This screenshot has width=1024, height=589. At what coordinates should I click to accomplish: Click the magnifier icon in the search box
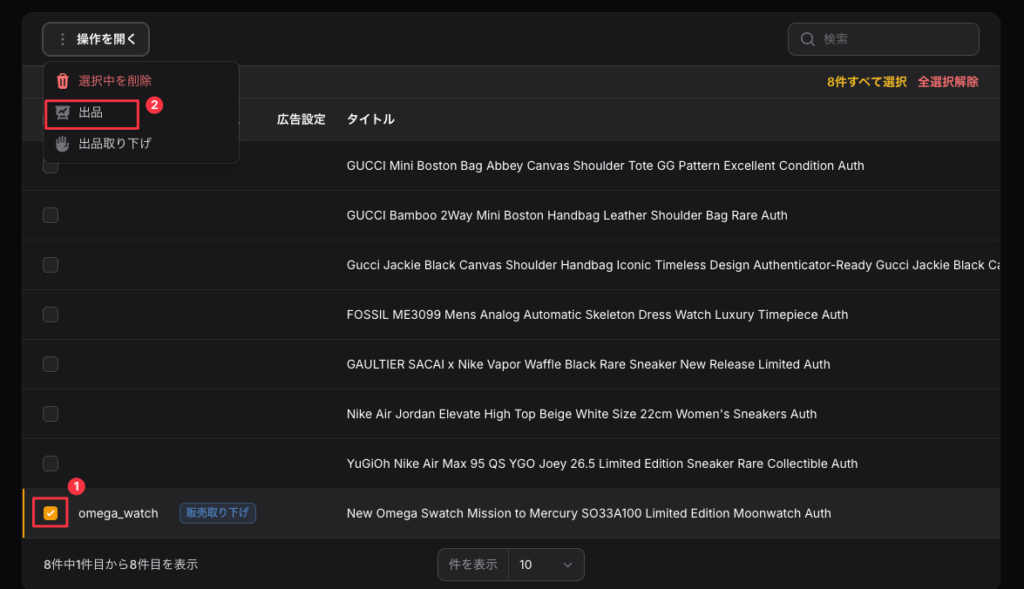(x=807, y=39)
